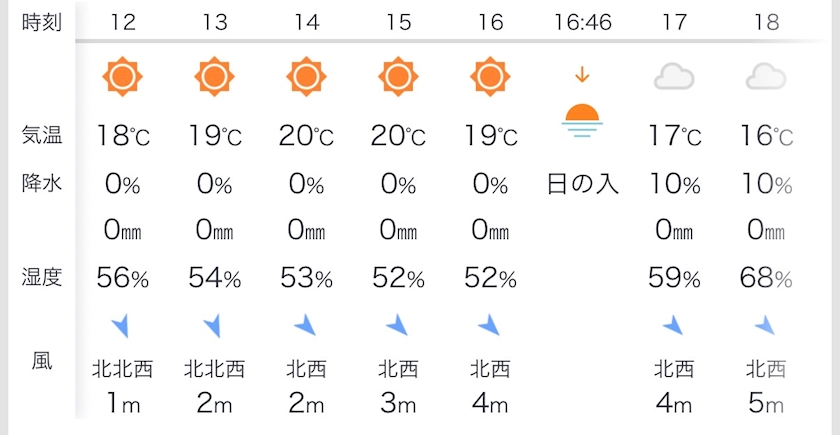Click the wind direction arrow for 15 o'clock
The height and width of the screenshot is (435, 840).
(397, 325)
